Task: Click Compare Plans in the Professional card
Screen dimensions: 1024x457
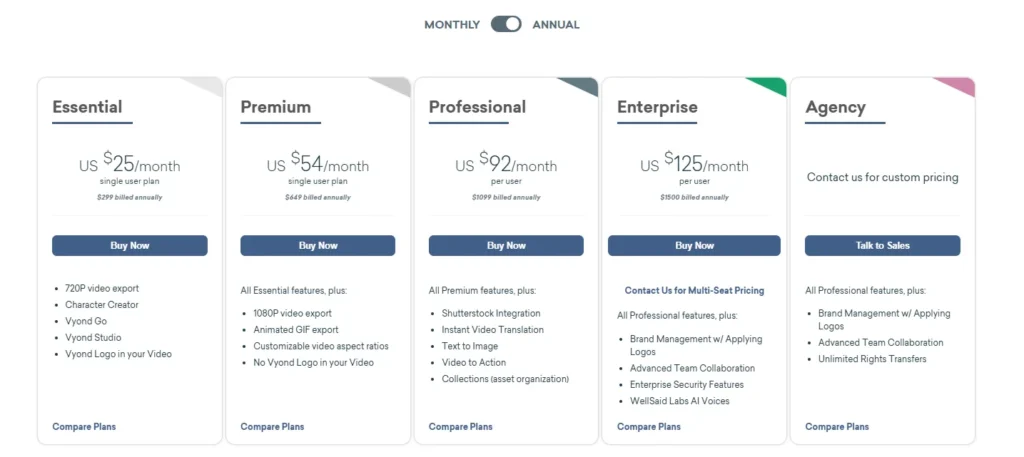Action: [460, 427]
